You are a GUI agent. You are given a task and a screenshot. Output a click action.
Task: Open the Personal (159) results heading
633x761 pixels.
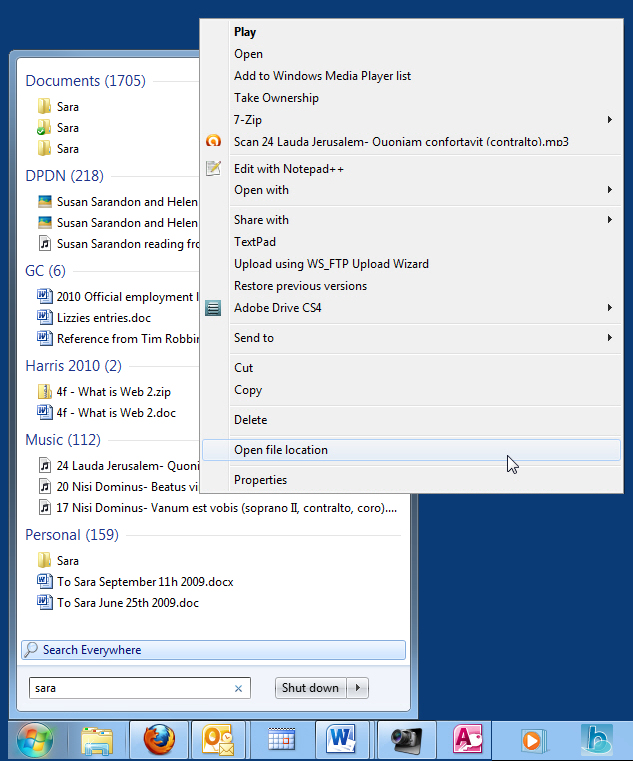pyautogui.click(x=72, y=535)
